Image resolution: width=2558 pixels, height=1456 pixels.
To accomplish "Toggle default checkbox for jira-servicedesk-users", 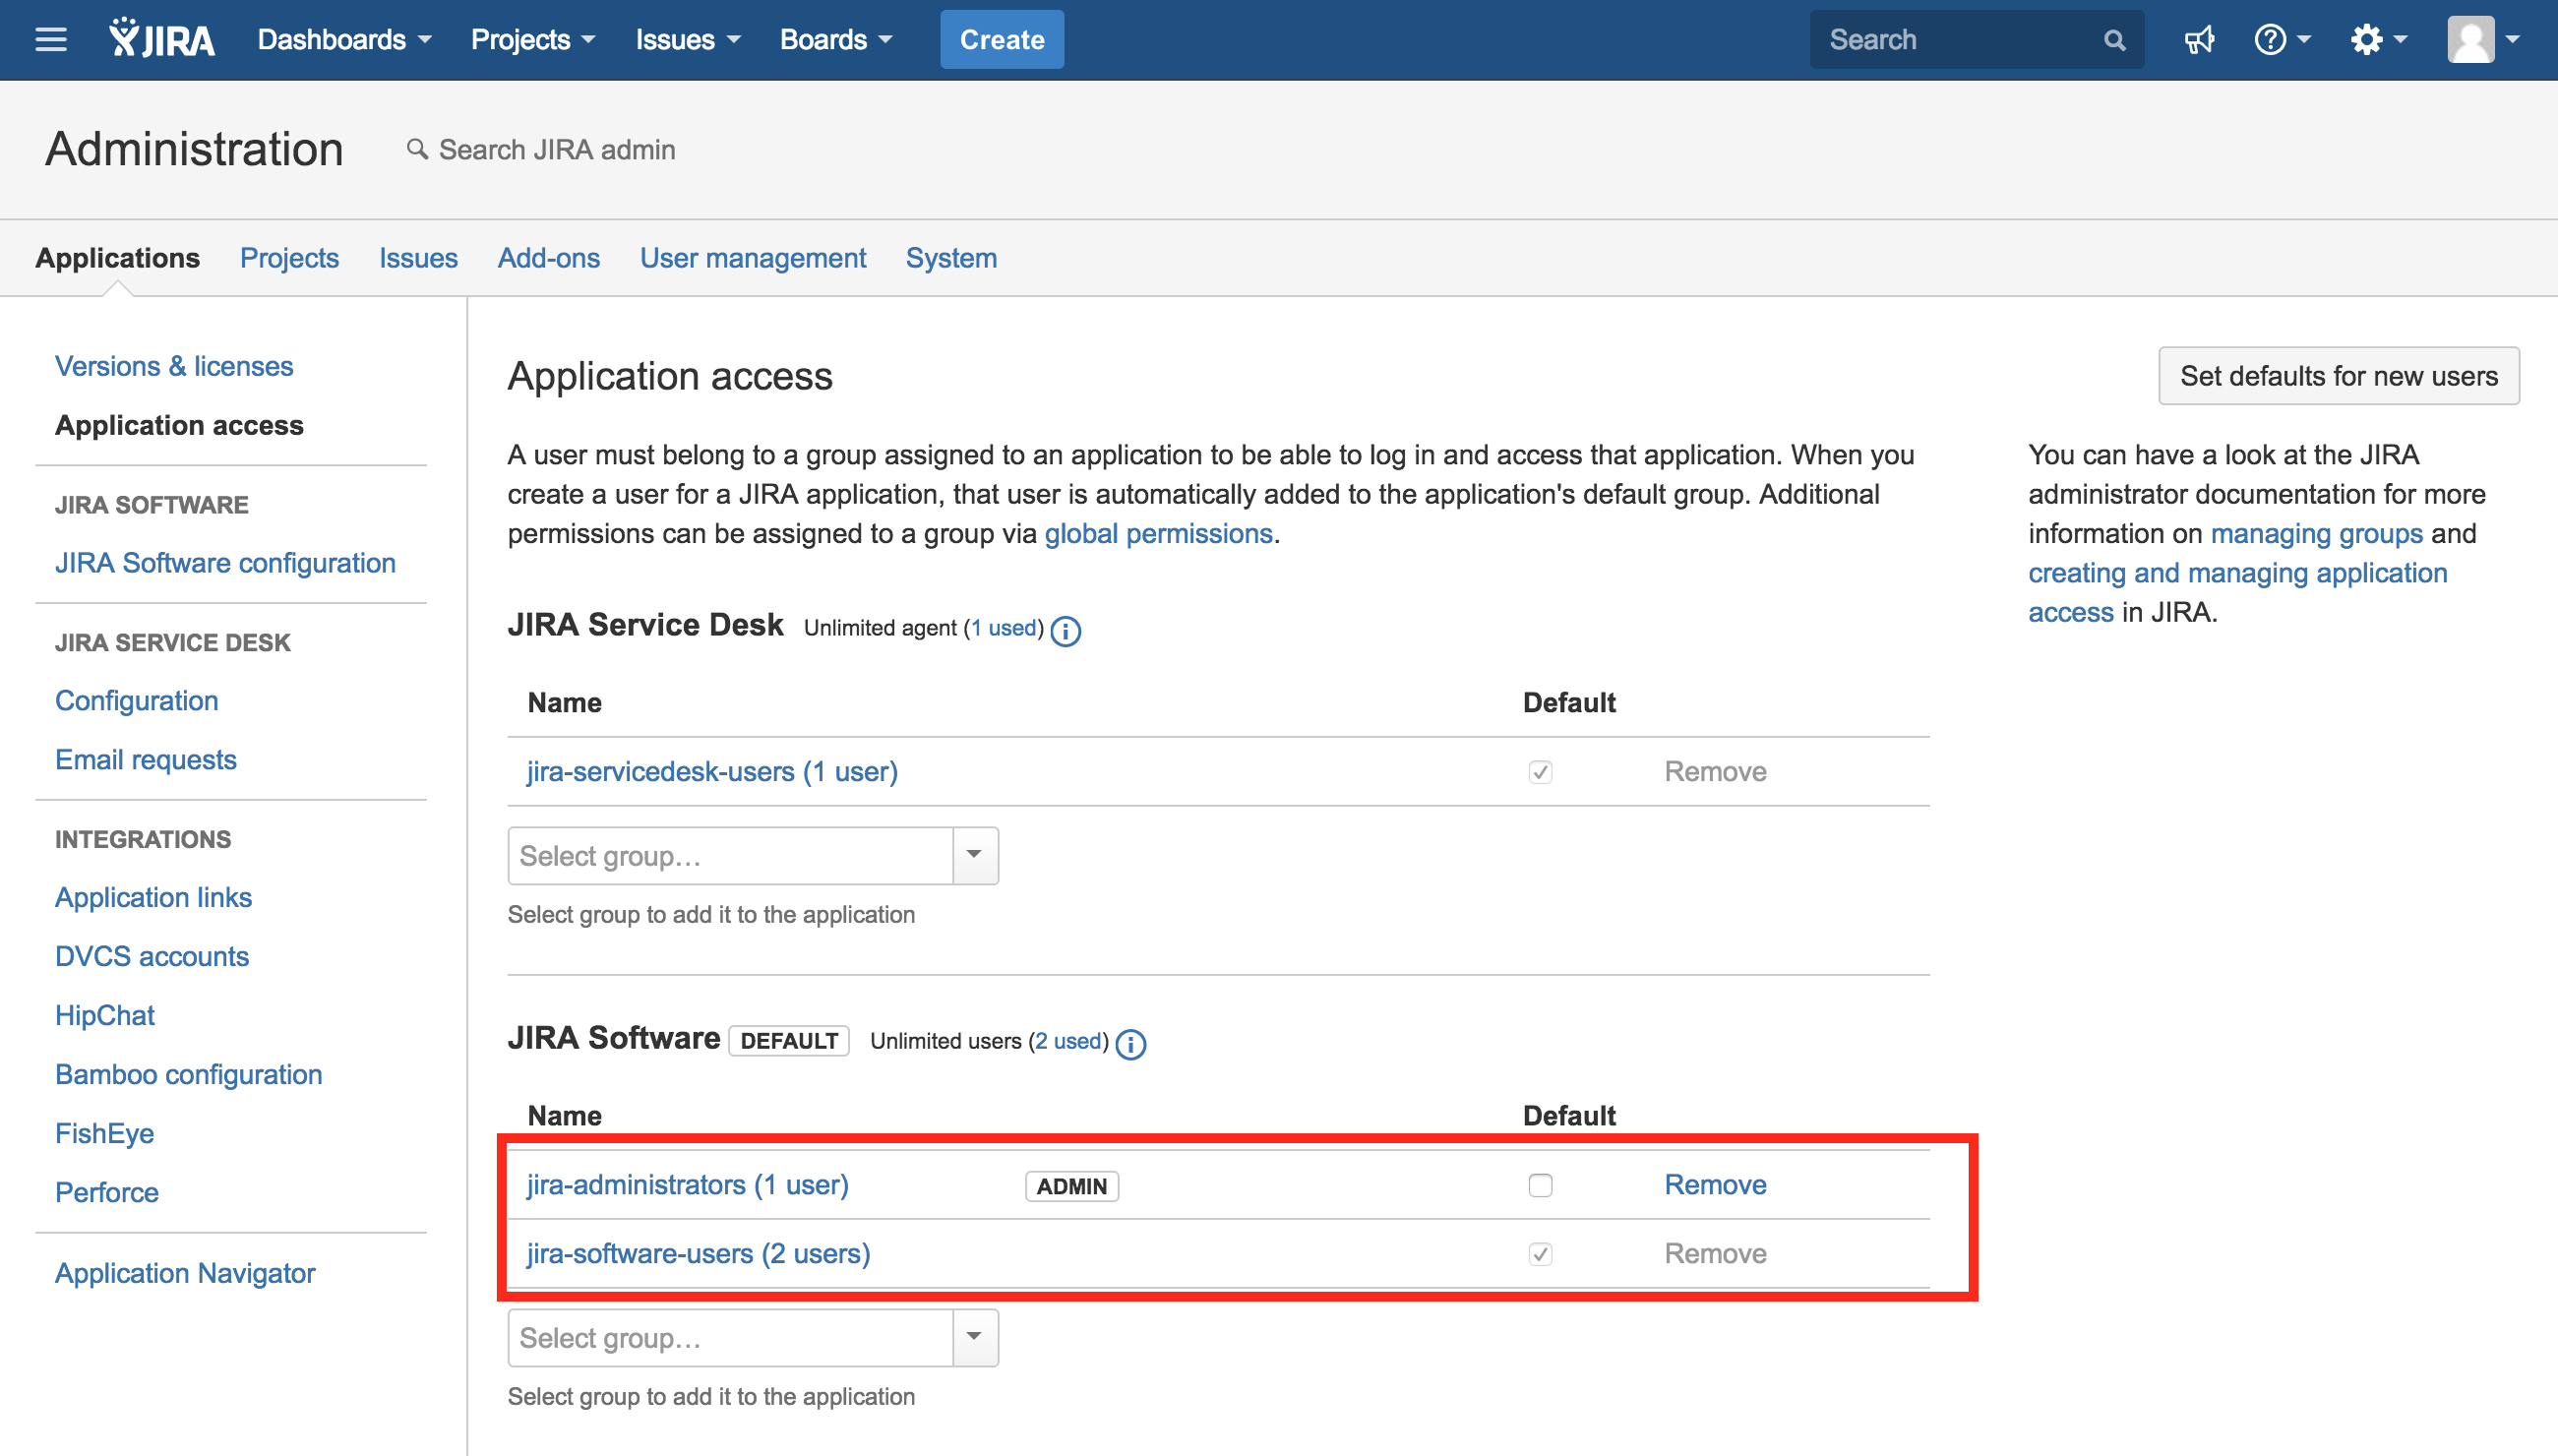I will coord(1540,772).
